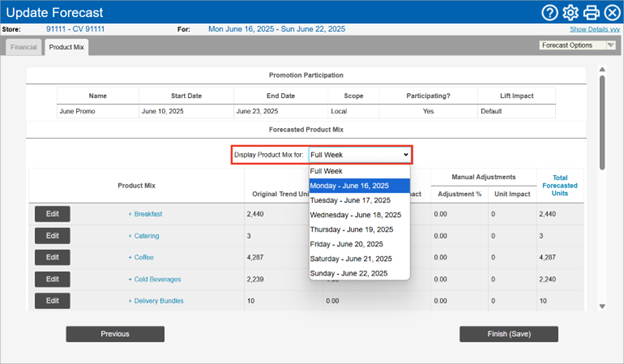This screenshot has height=364, width=624.
Task: Open settings gear icon in header
Action: (570, 13)
